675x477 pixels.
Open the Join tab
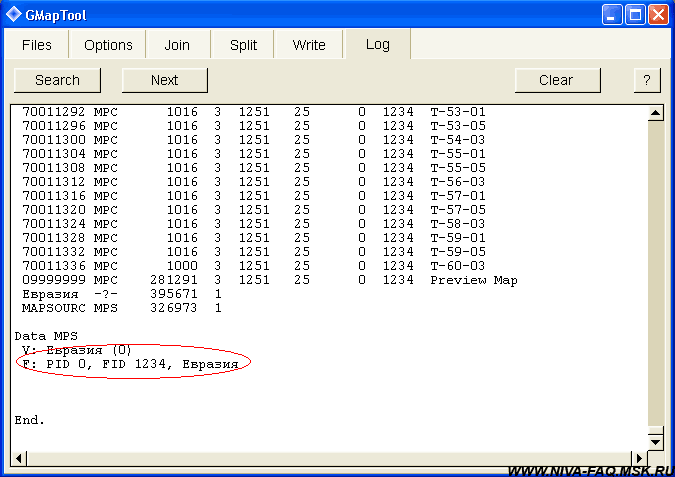(x=177, y=45)
